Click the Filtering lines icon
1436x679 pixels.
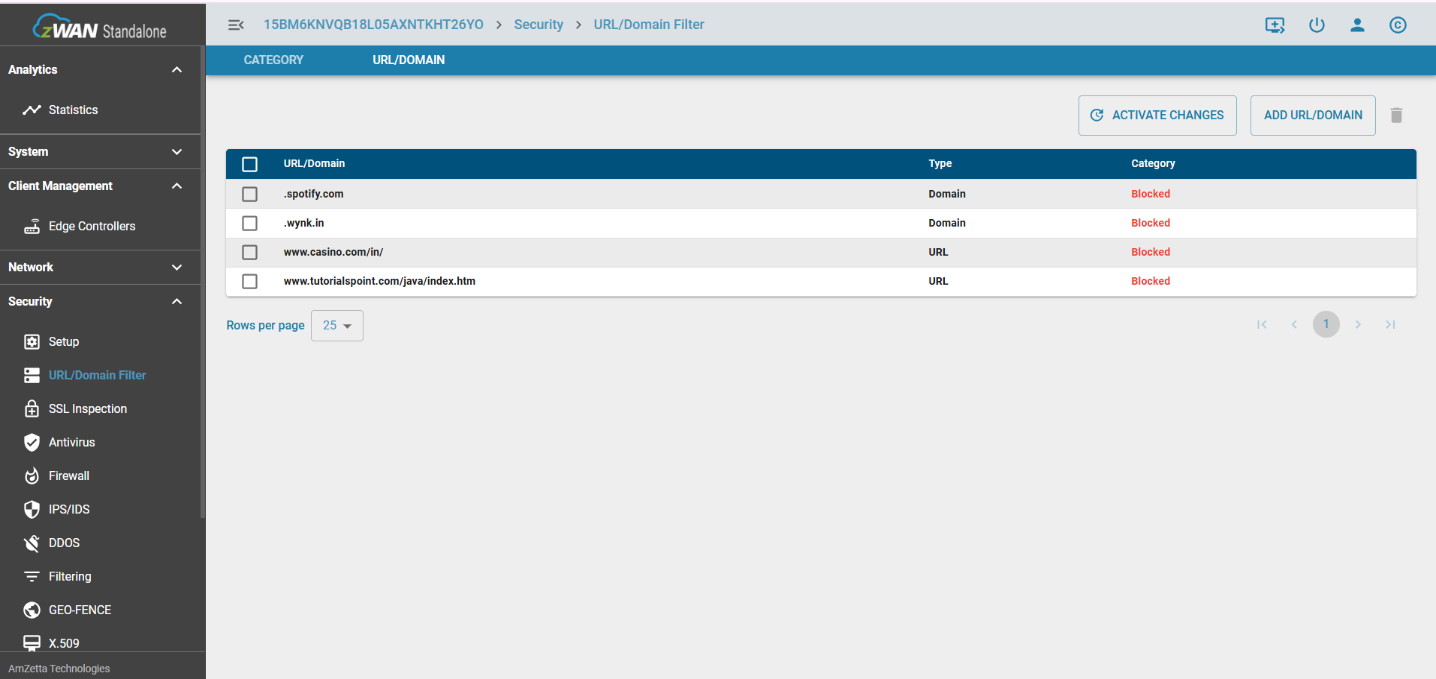click(x=32, y=577)
